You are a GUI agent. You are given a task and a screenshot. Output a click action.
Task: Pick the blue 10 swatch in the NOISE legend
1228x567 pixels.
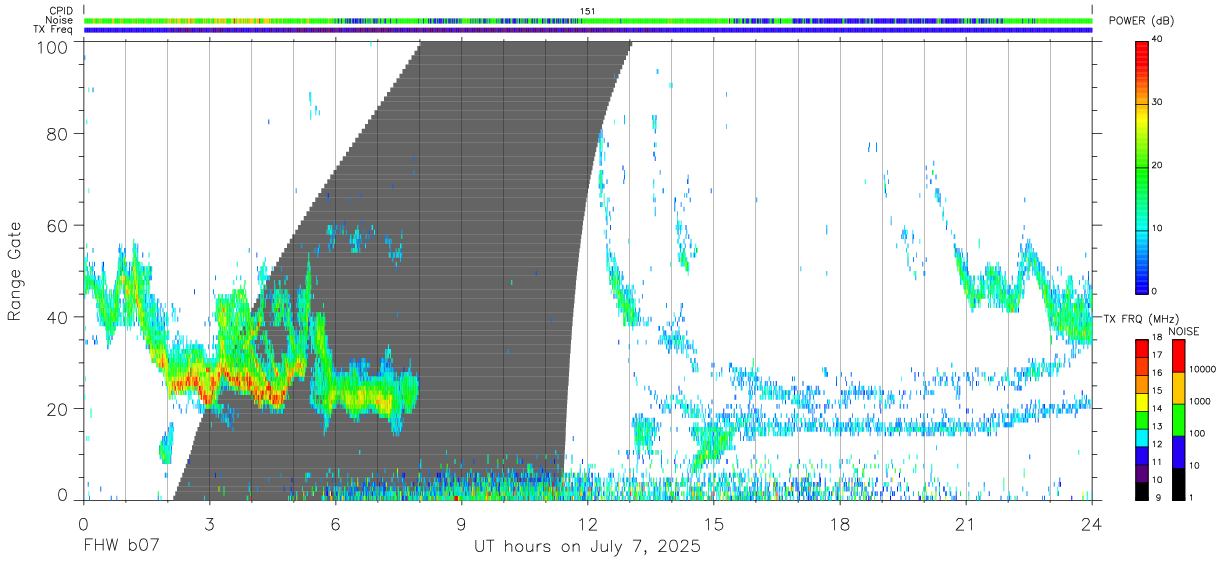[x=1178, y=452]
